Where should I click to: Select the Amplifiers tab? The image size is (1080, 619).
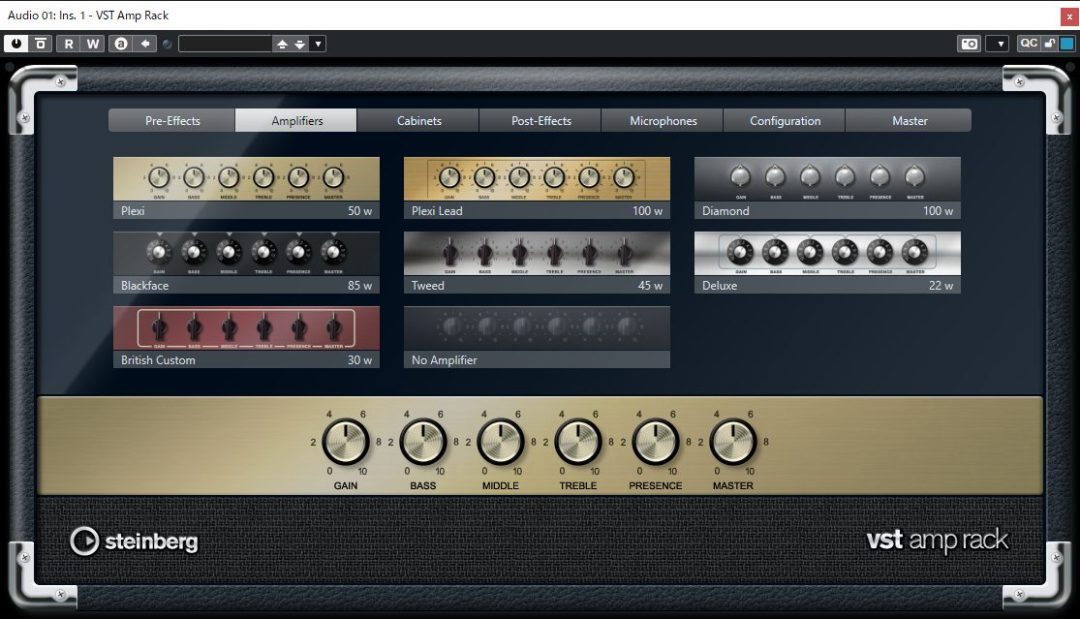[297, 120]
